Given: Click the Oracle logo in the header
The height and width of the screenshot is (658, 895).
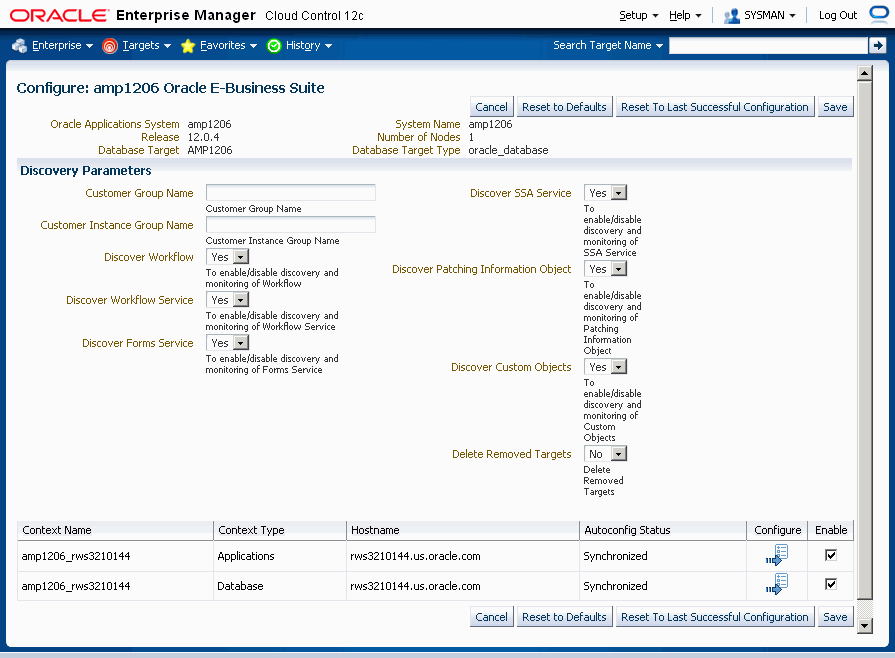Looking at the screenshot, I should [x=59, y=15].
